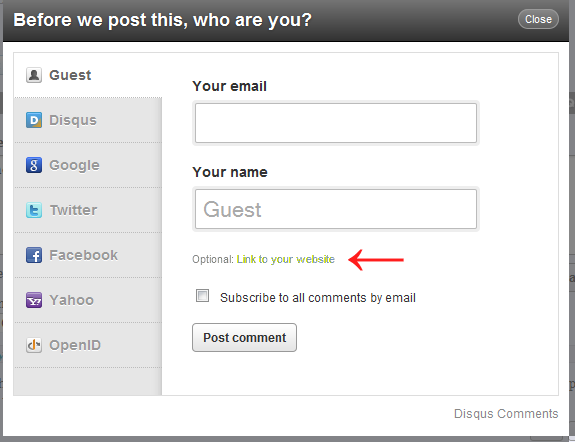This screenshot has height=442, width=575.
Task: Click the Twitter bird icon
Action: click(x=34, y=210)
